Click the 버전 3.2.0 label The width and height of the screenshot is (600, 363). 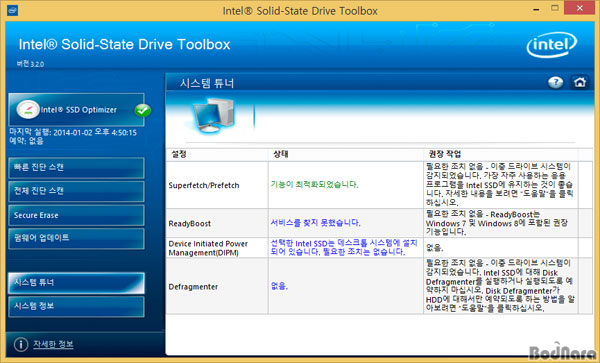(x=30, y=64)
